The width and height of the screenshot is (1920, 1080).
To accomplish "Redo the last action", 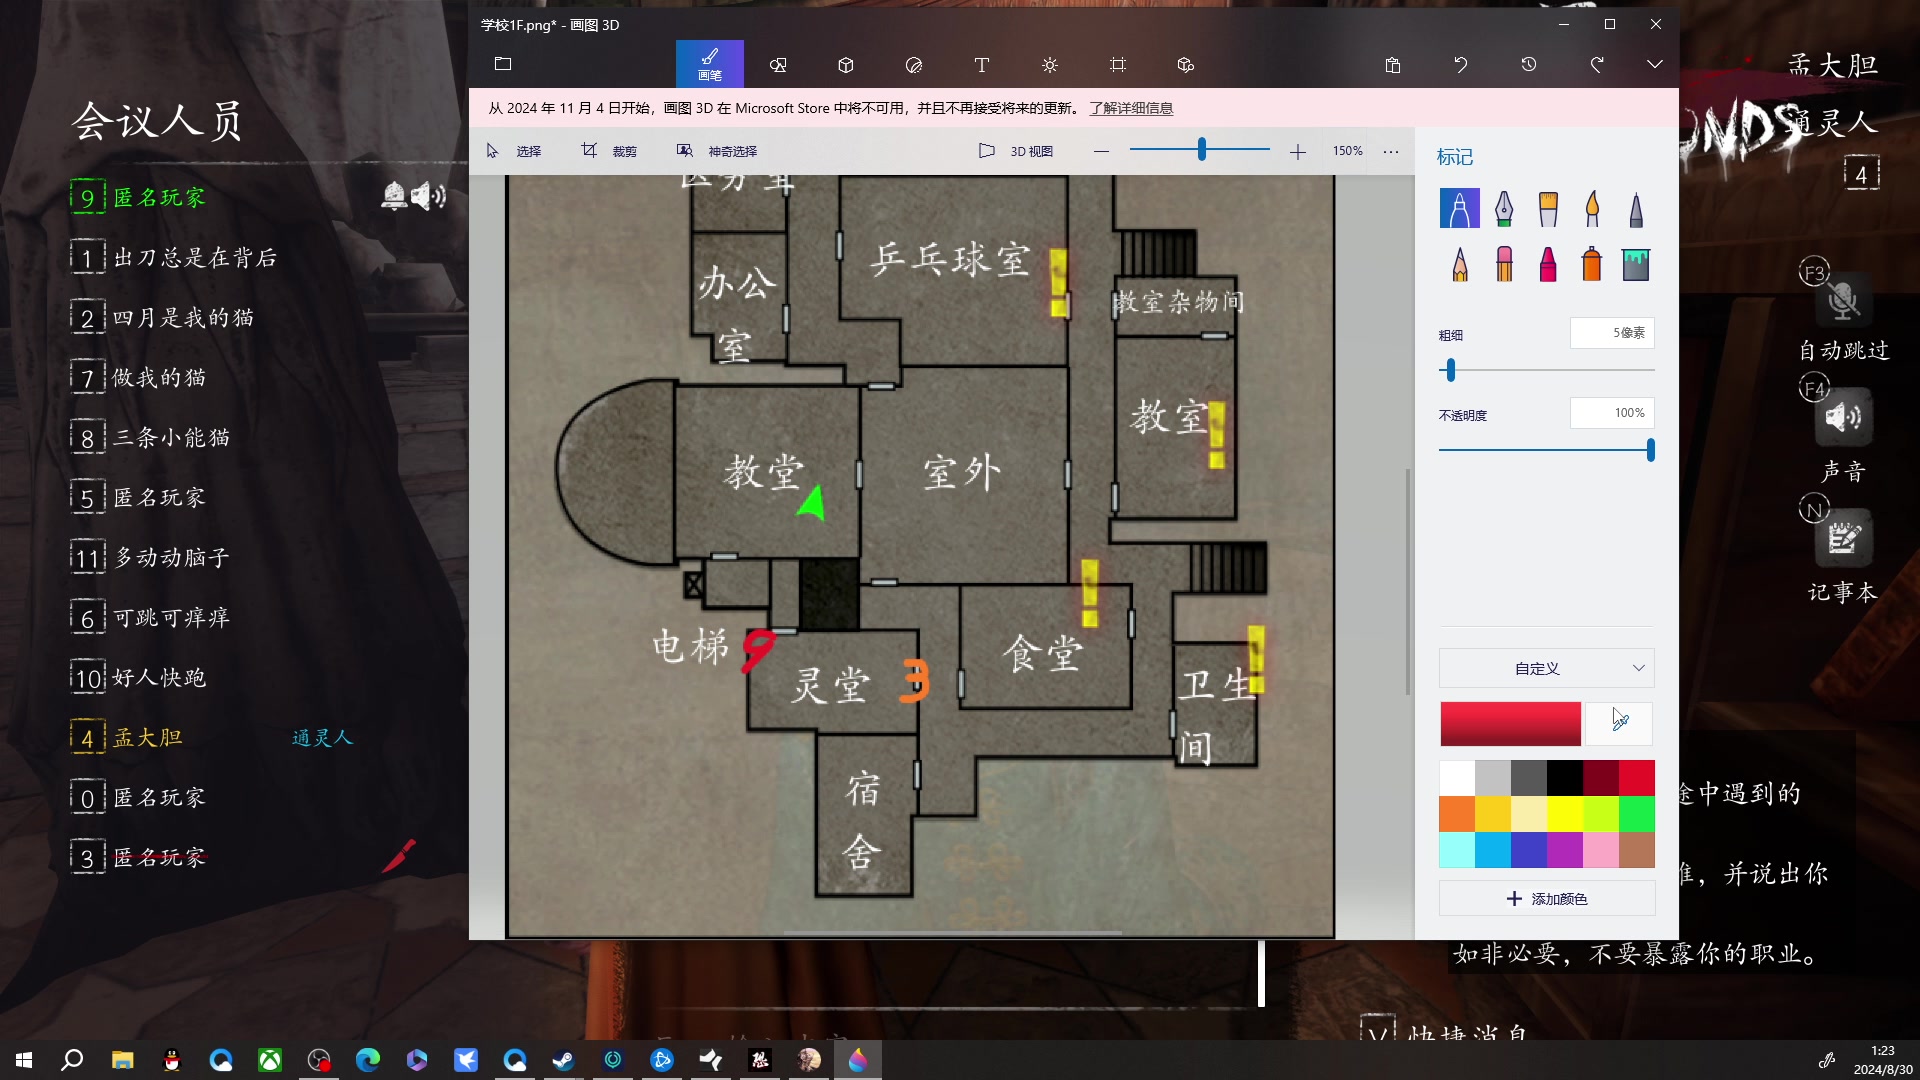I will click(x=1597, y=65).
